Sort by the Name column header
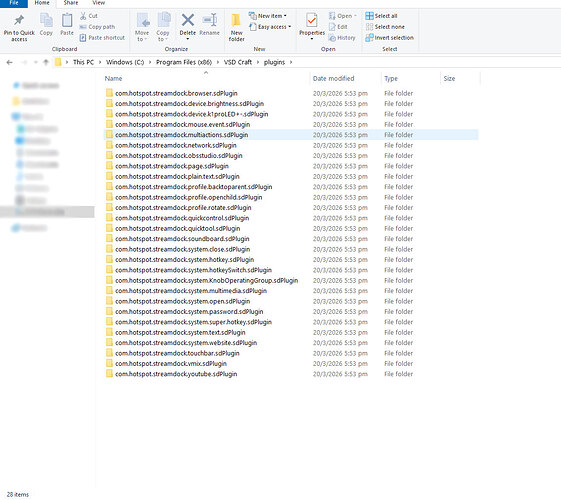Image resolution: width=561 pixels, height=500 pixels. 113,78
